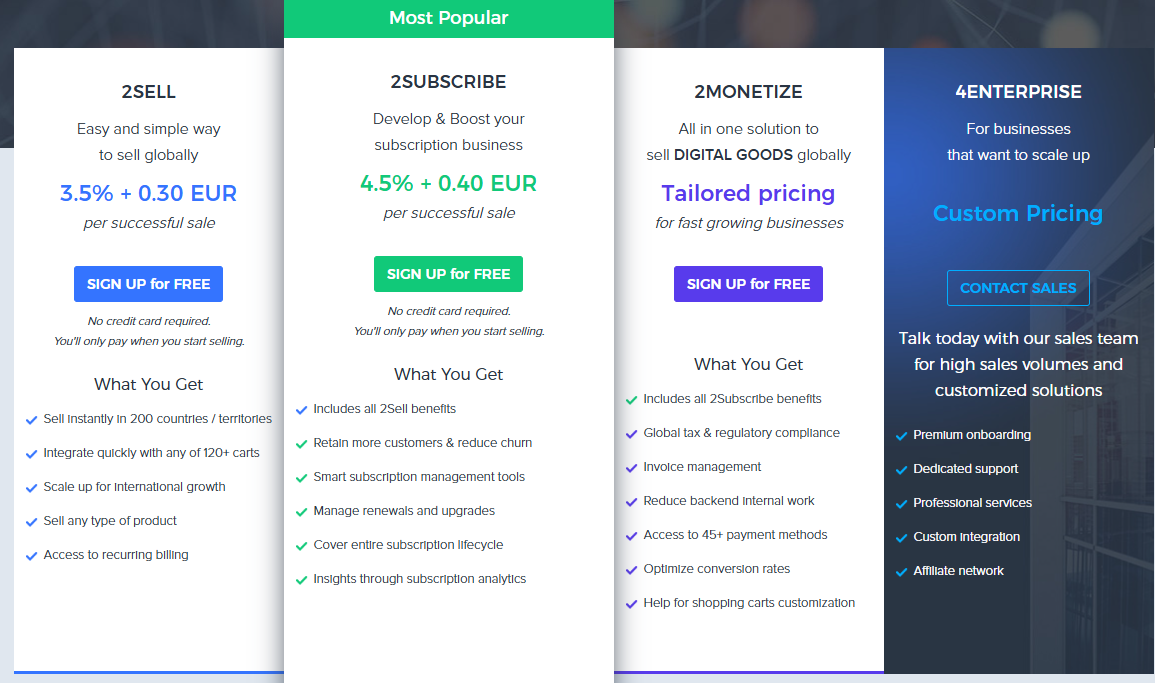Click the "4.5% + 0.40 EUR" price
This screenshot has height=683, width=1155.
pos(448,183)
